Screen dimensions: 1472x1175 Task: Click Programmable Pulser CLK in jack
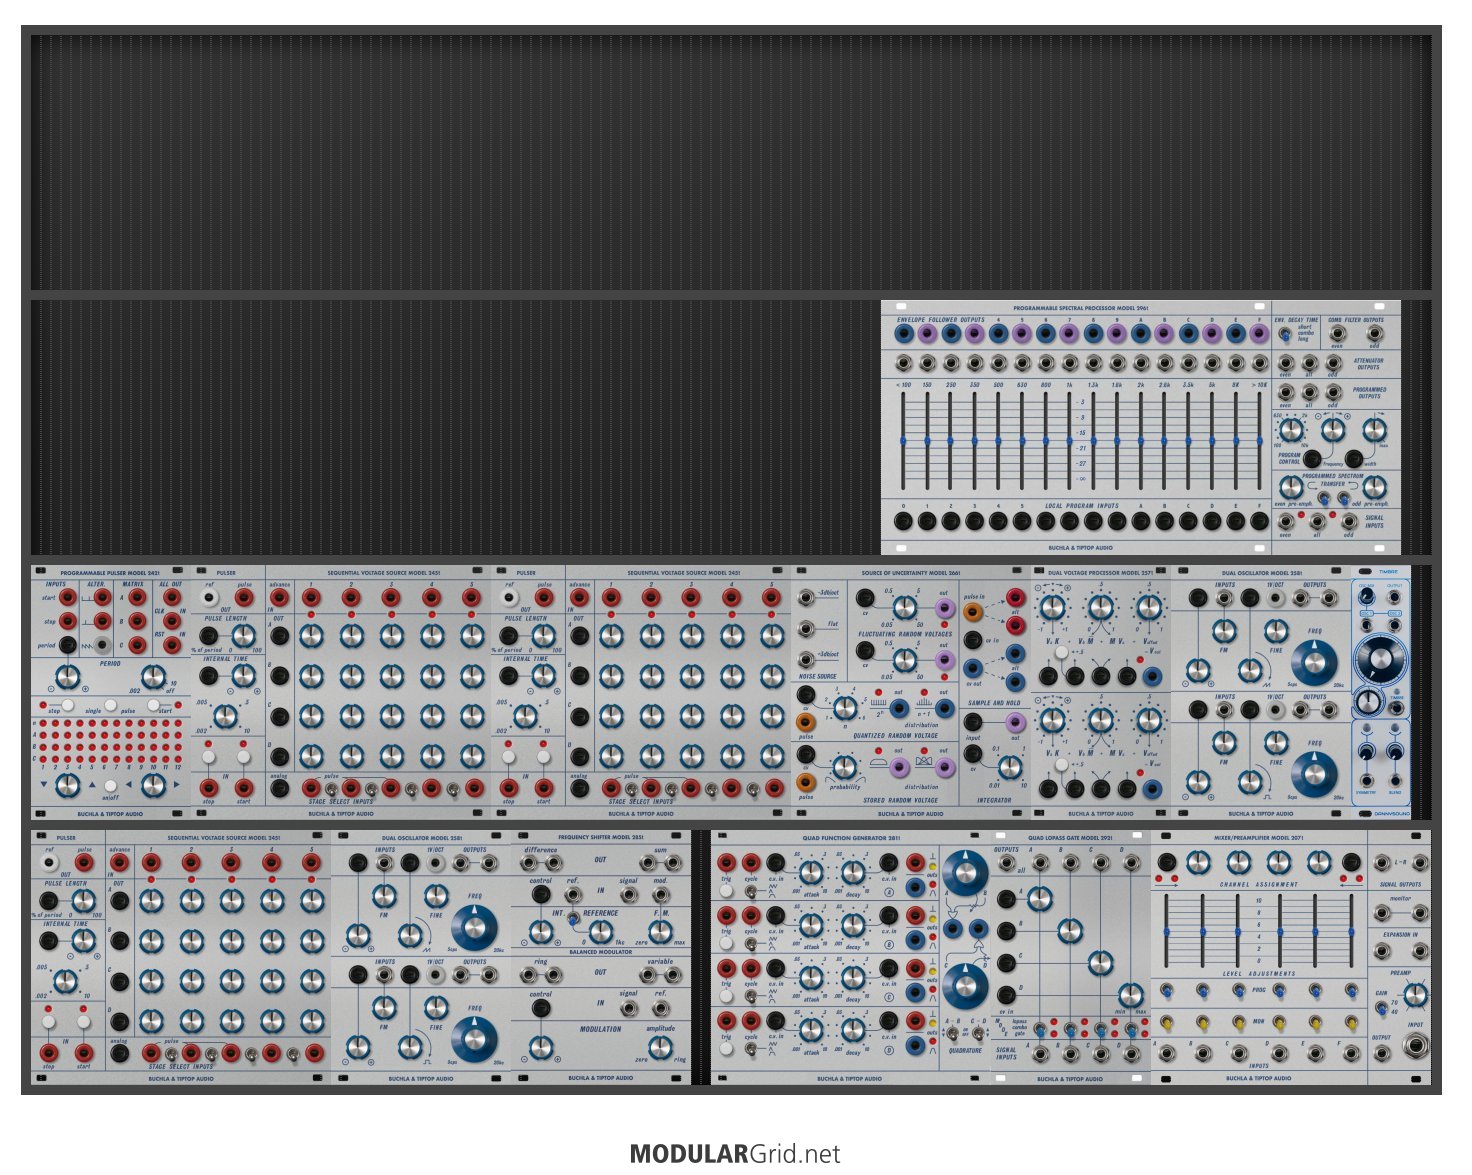171,621
